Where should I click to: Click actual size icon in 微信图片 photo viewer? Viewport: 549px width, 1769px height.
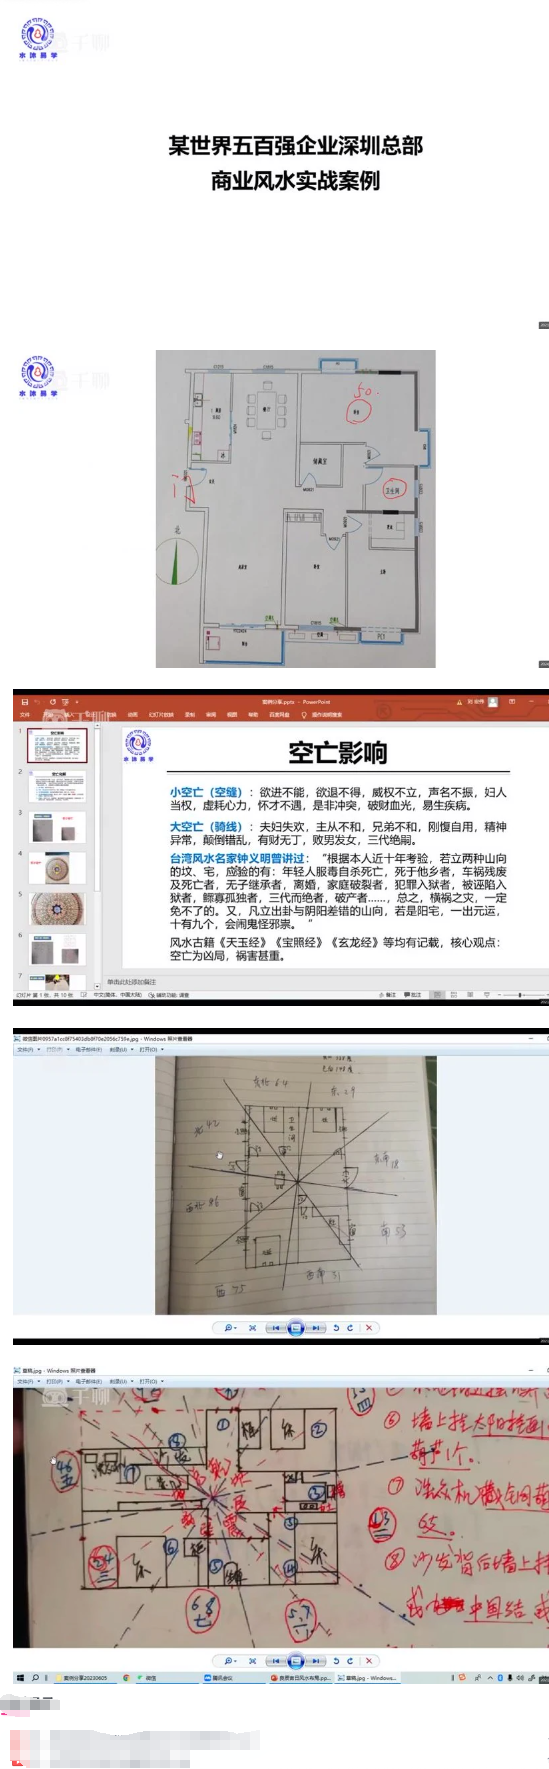tap(252, 1328)
